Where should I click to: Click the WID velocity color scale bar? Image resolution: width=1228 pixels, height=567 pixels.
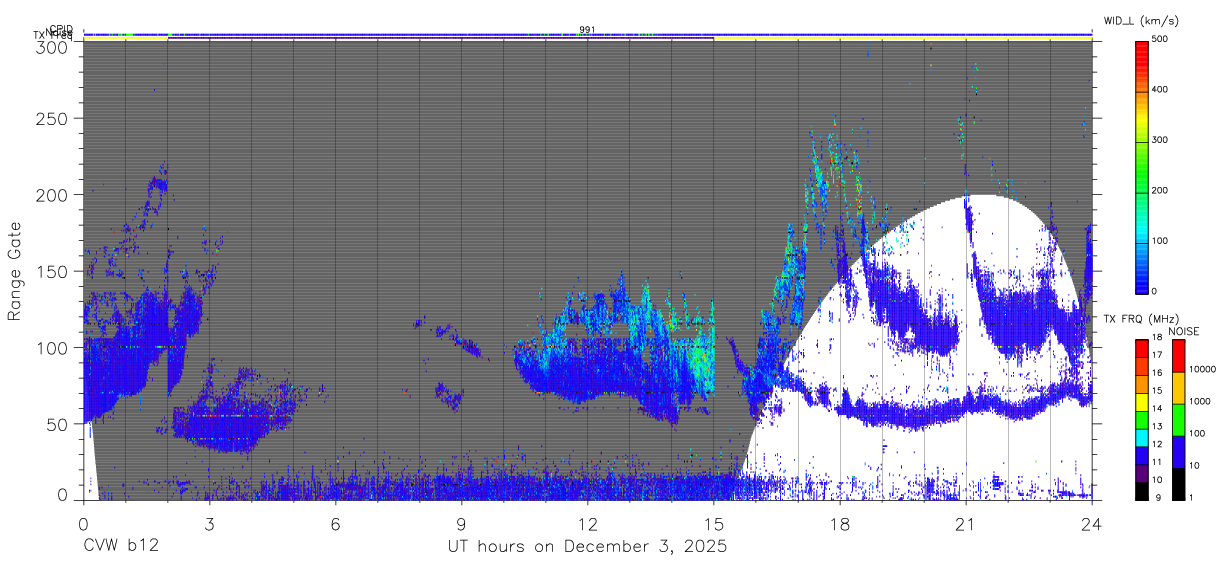1142,166
